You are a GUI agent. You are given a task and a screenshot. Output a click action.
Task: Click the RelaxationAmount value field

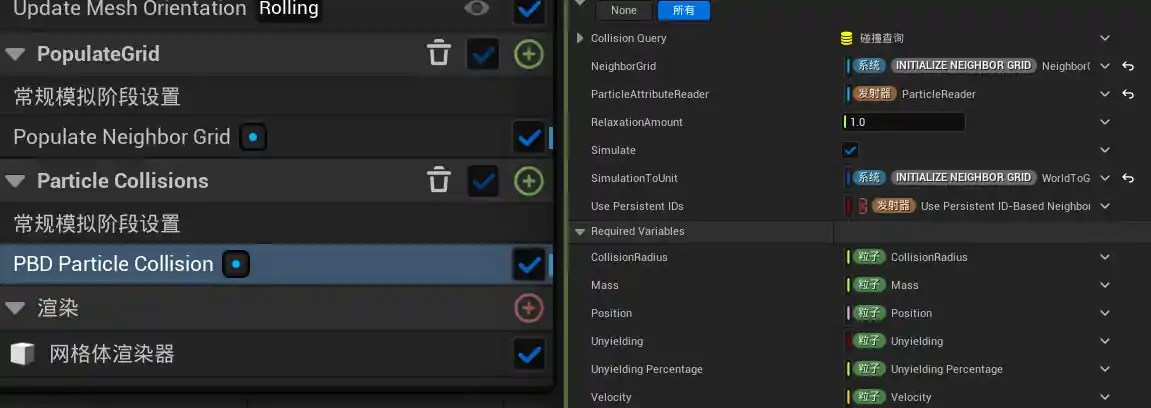(904, 122)
